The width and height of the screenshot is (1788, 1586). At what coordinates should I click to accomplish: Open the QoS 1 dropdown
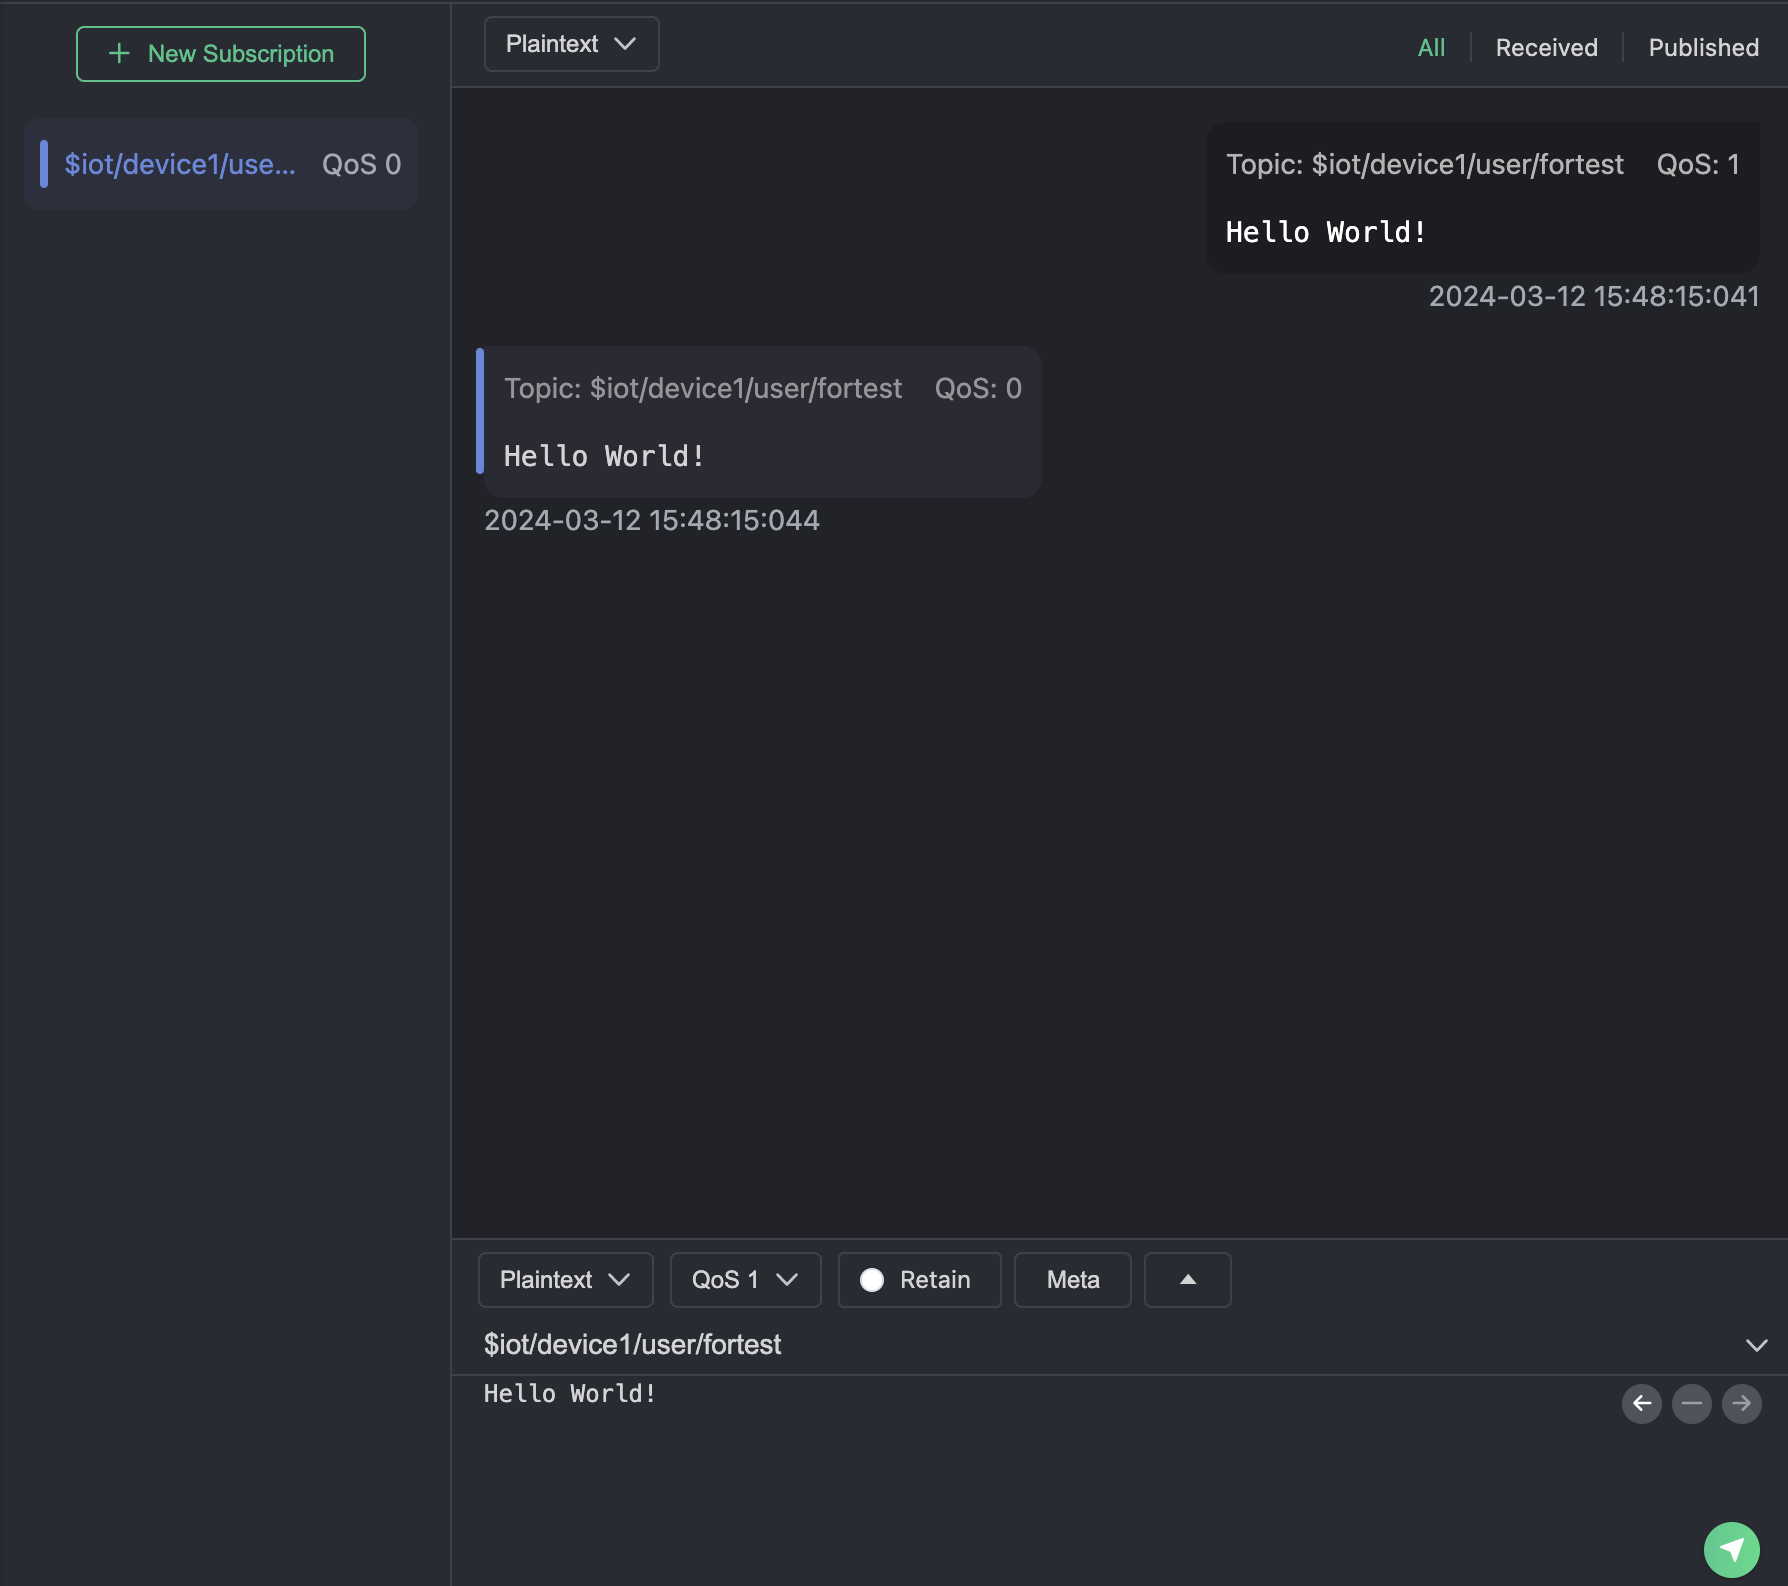(x=745, y=1280)
